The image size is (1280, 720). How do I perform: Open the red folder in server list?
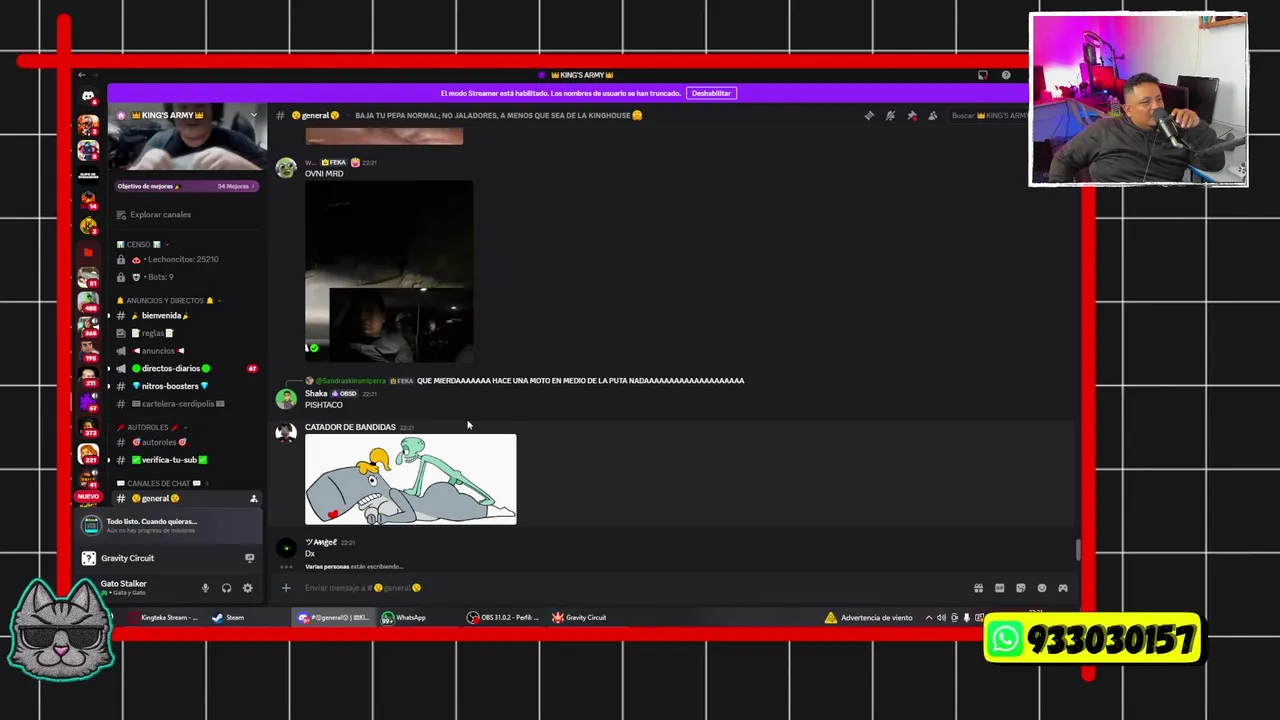pos(88,253)
